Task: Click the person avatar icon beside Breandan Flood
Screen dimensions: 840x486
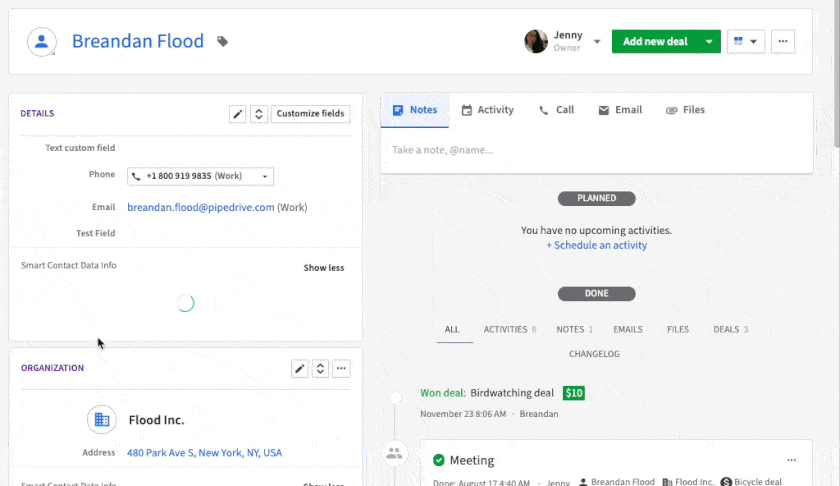Action: (42, 41)
